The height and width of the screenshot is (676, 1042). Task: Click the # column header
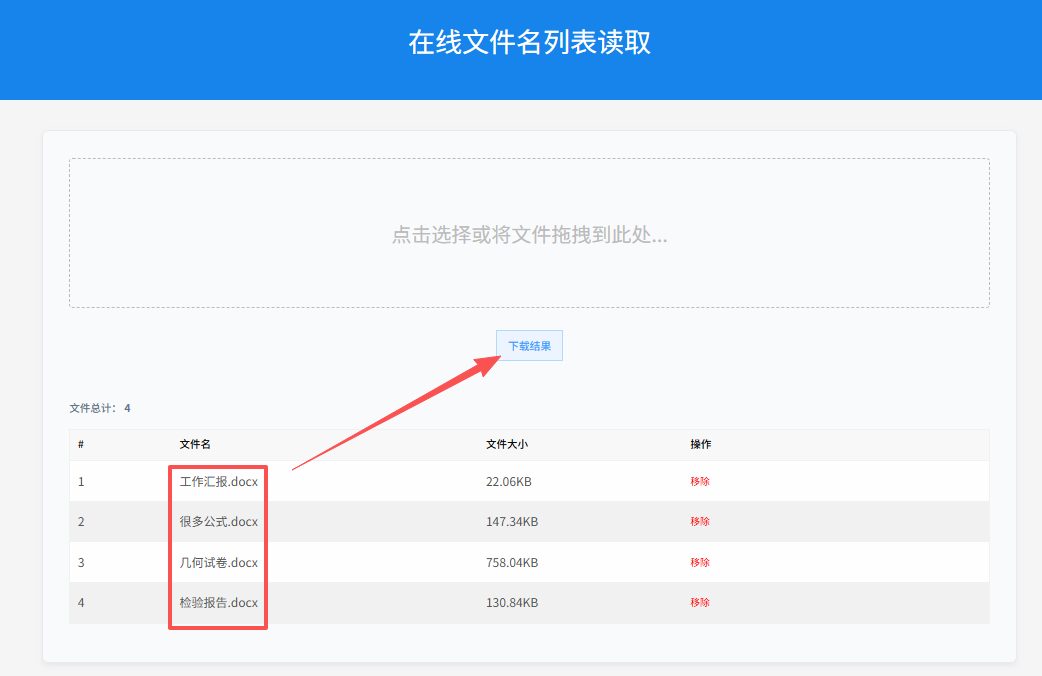(x=80, y=444)
